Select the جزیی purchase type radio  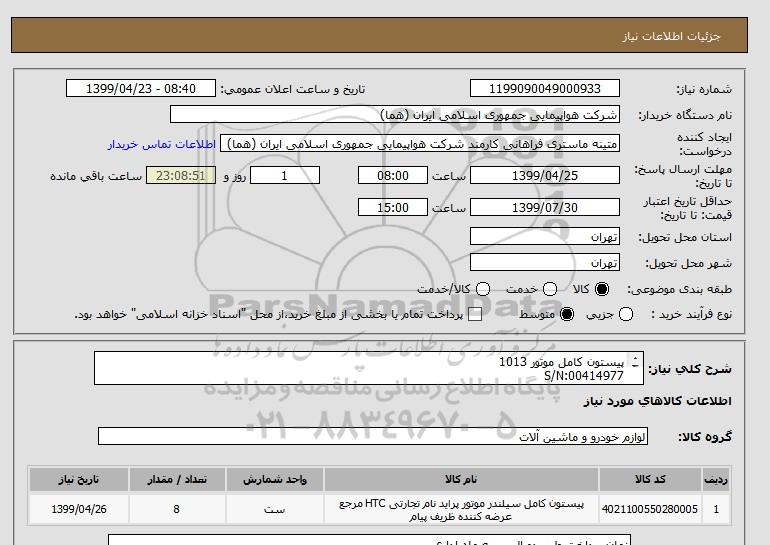coord(626,314)
